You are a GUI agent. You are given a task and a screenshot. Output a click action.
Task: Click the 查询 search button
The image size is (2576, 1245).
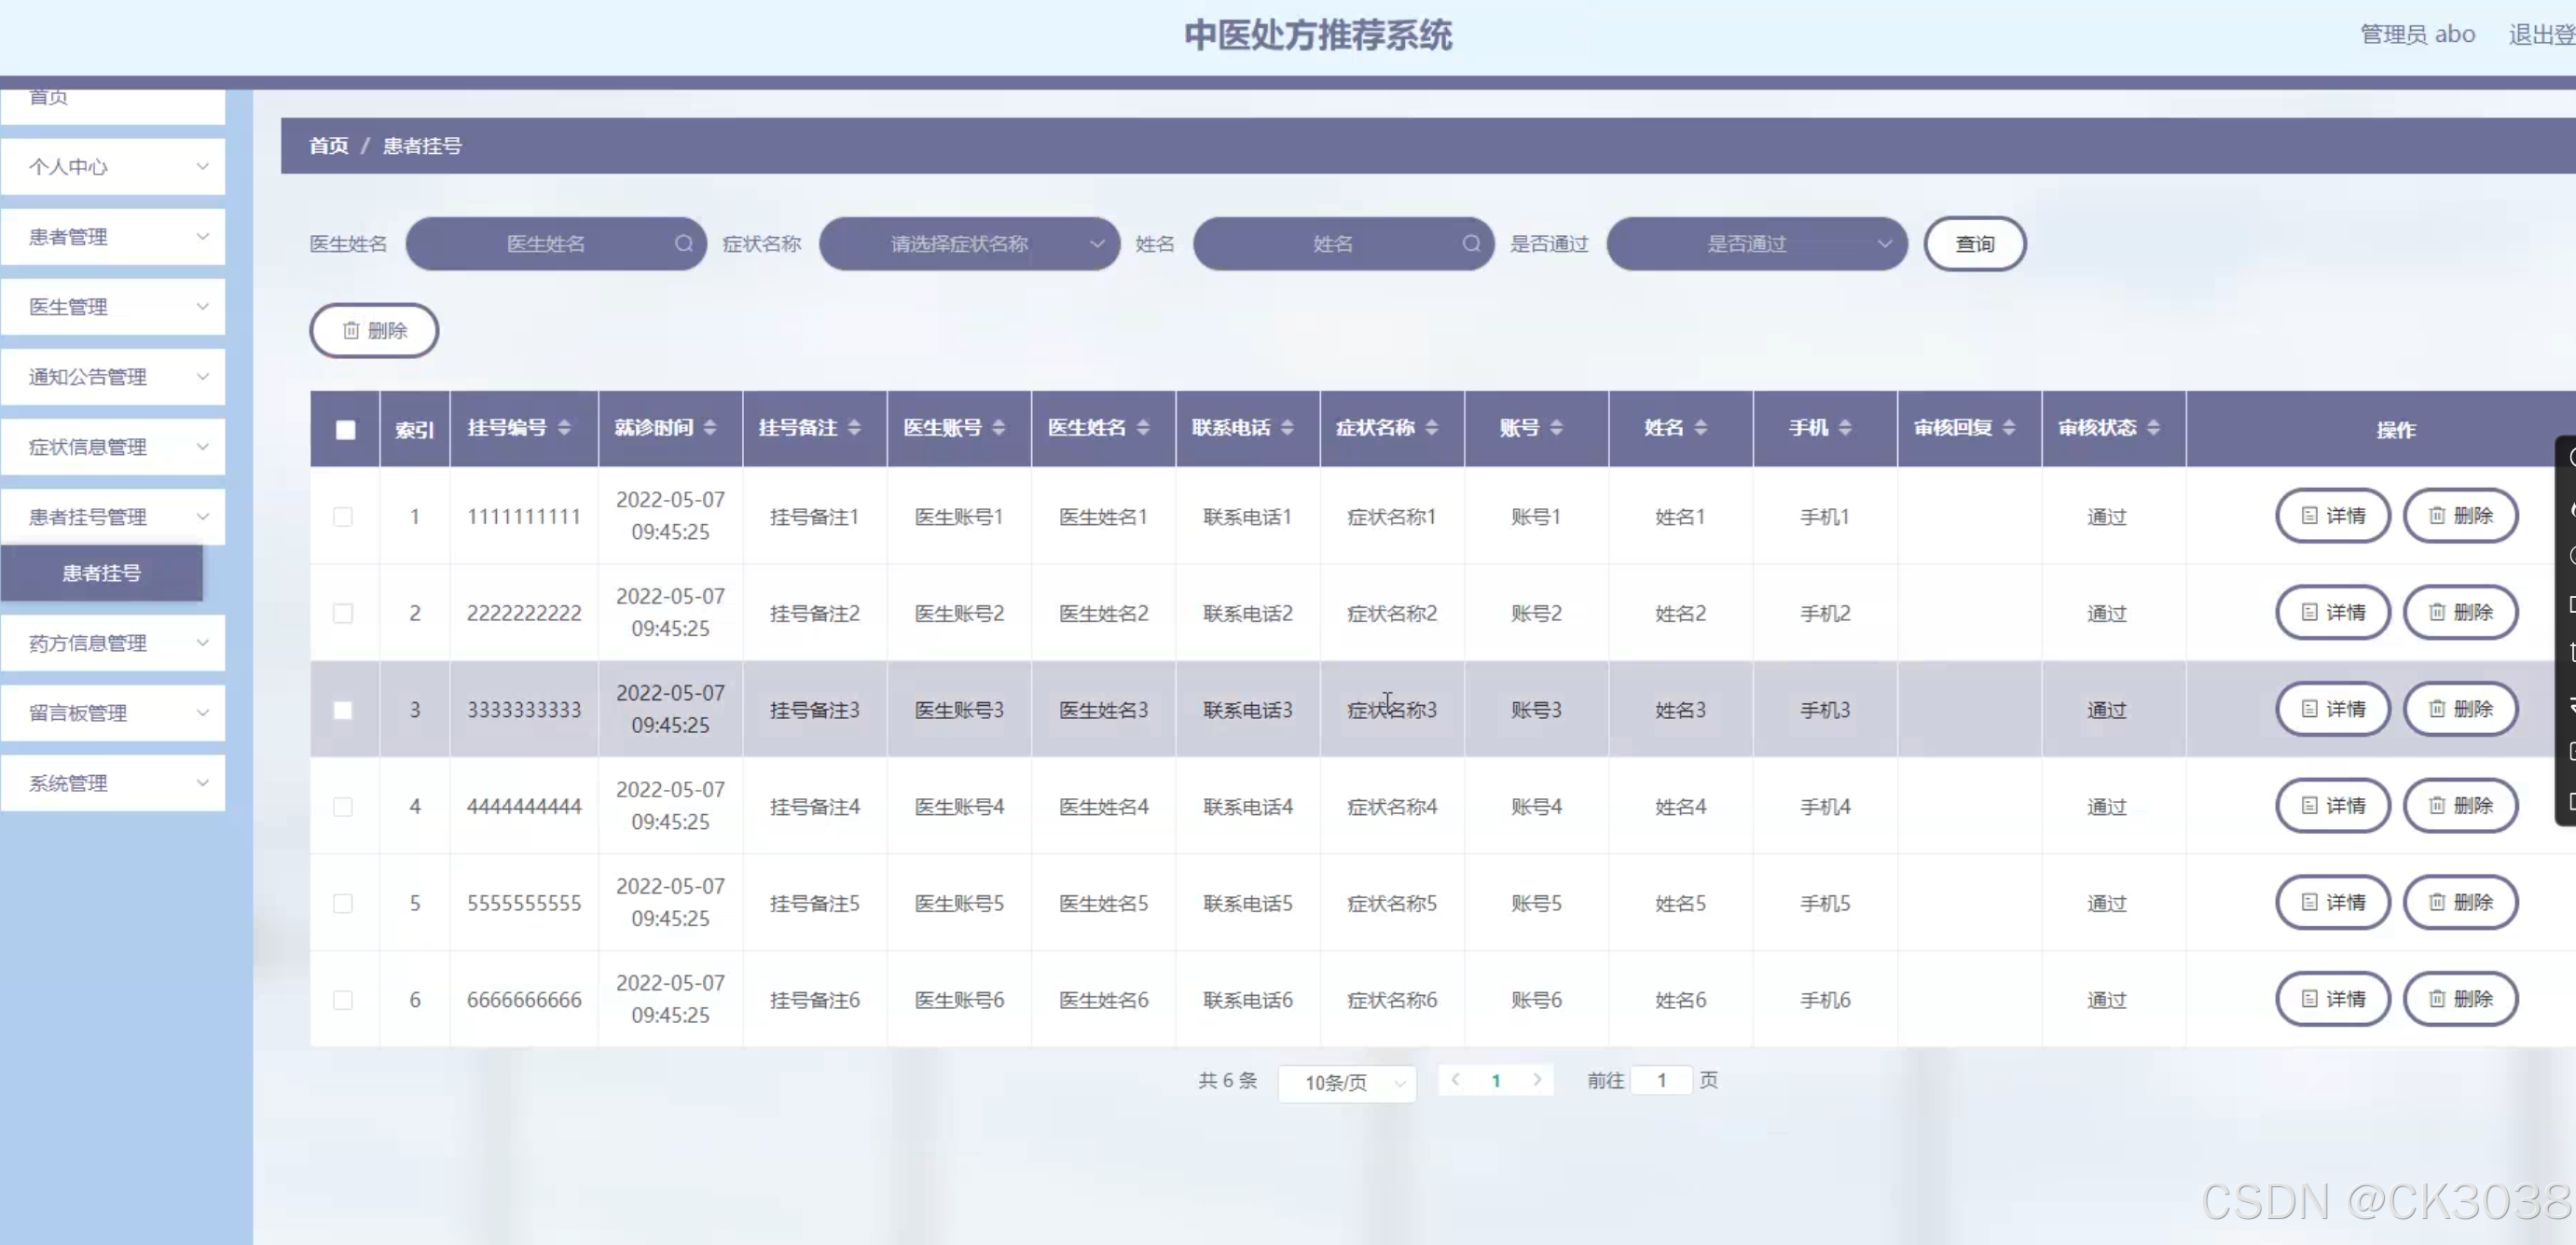1974,243
